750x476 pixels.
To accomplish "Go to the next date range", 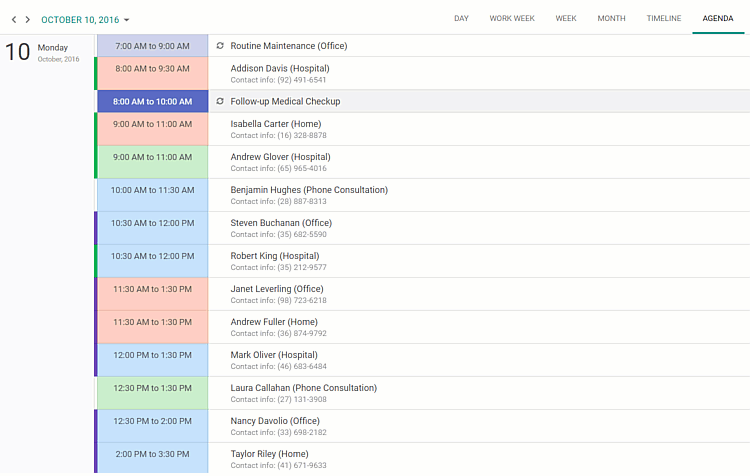I will [28, 19].
